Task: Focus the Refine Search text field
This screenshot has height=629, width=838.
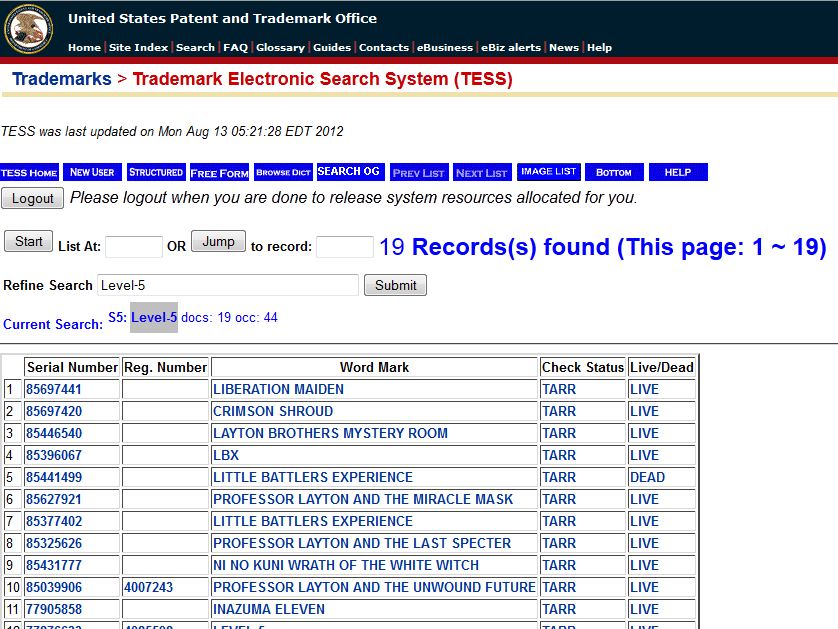Action: click(228, 285)
